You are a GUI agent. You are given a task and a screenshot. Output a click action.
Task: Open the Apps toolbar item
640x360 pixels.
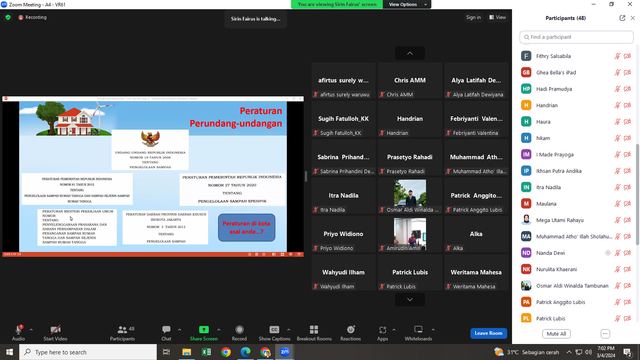(382, 333)
